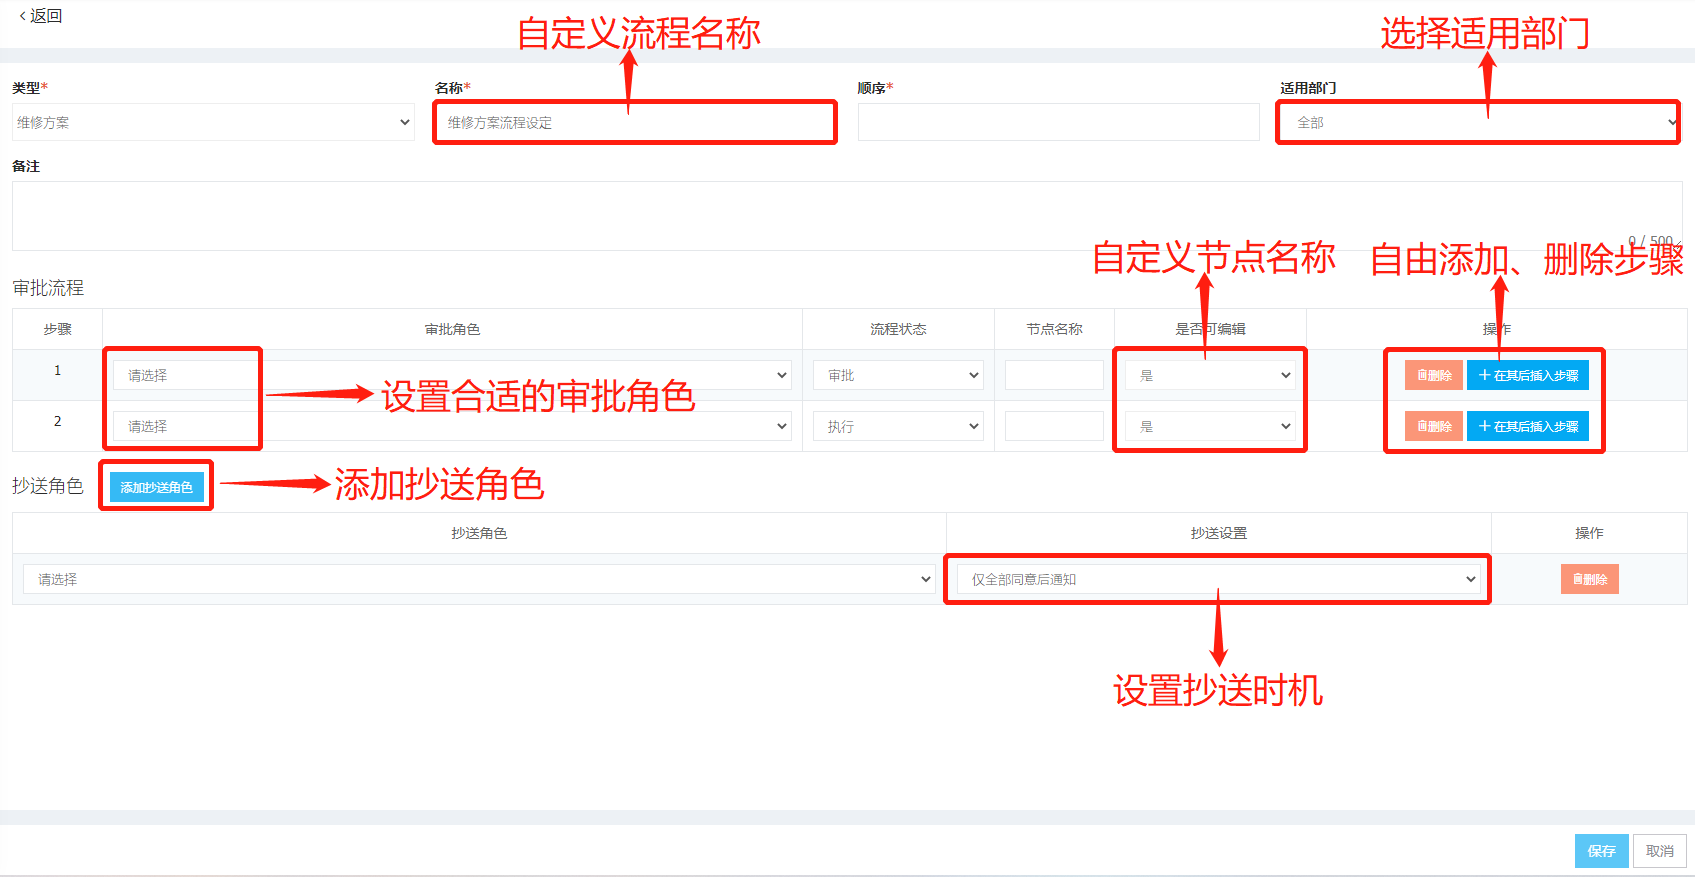Open the 适用部门 dropdown showing 全部
1695x877 pixels.
(x=1478, y=122)
